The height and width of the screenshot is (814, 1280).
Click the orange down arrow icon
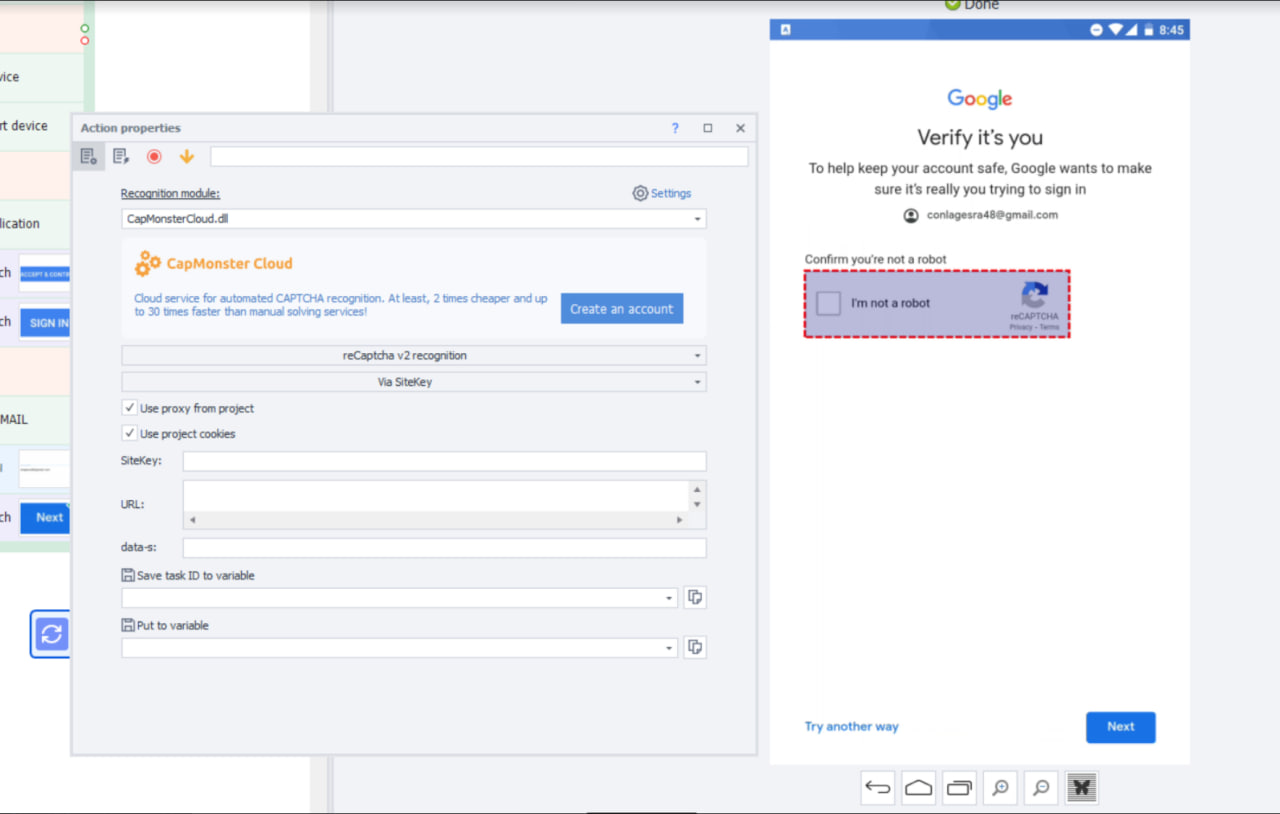[x=186, y=156]
